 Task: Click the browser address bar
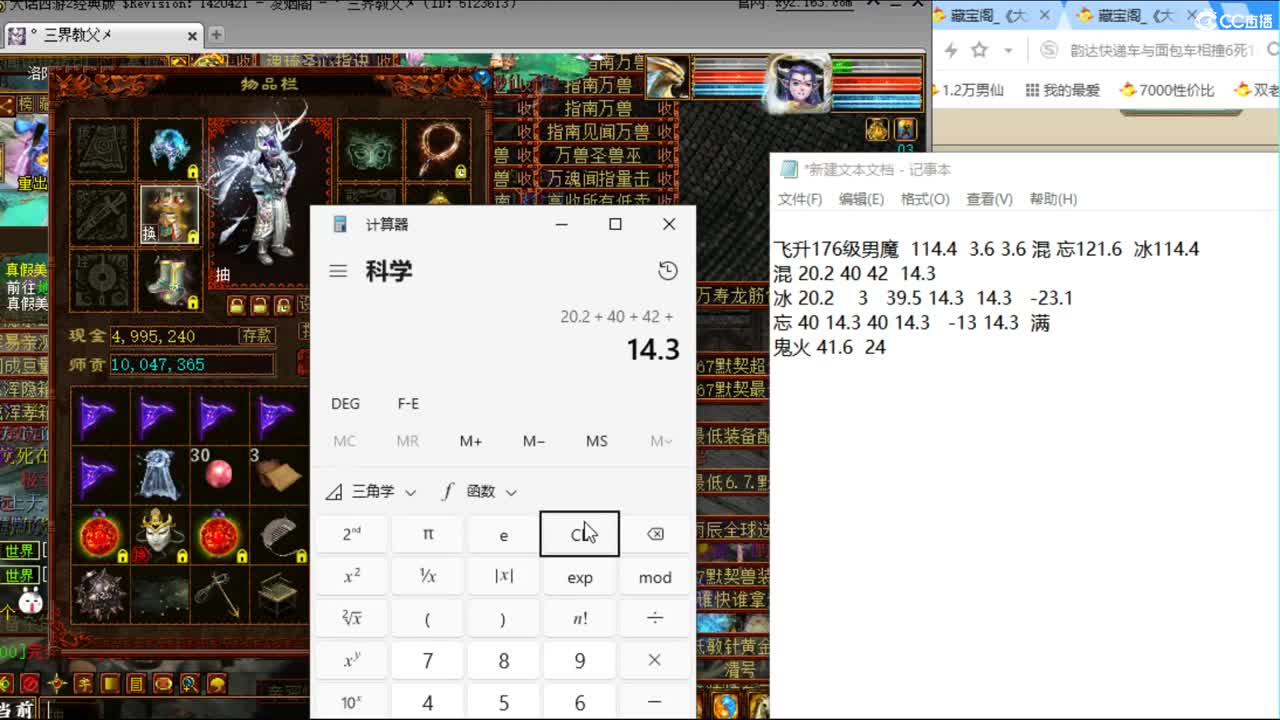[1160, 50]
